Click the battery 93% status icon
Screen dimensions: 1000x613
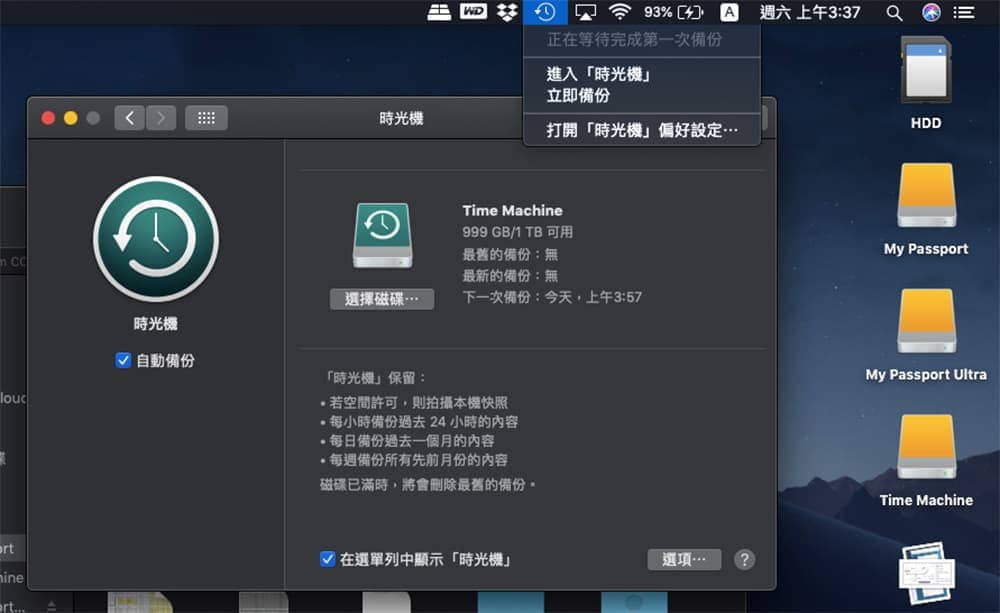[x=673, y=12]
